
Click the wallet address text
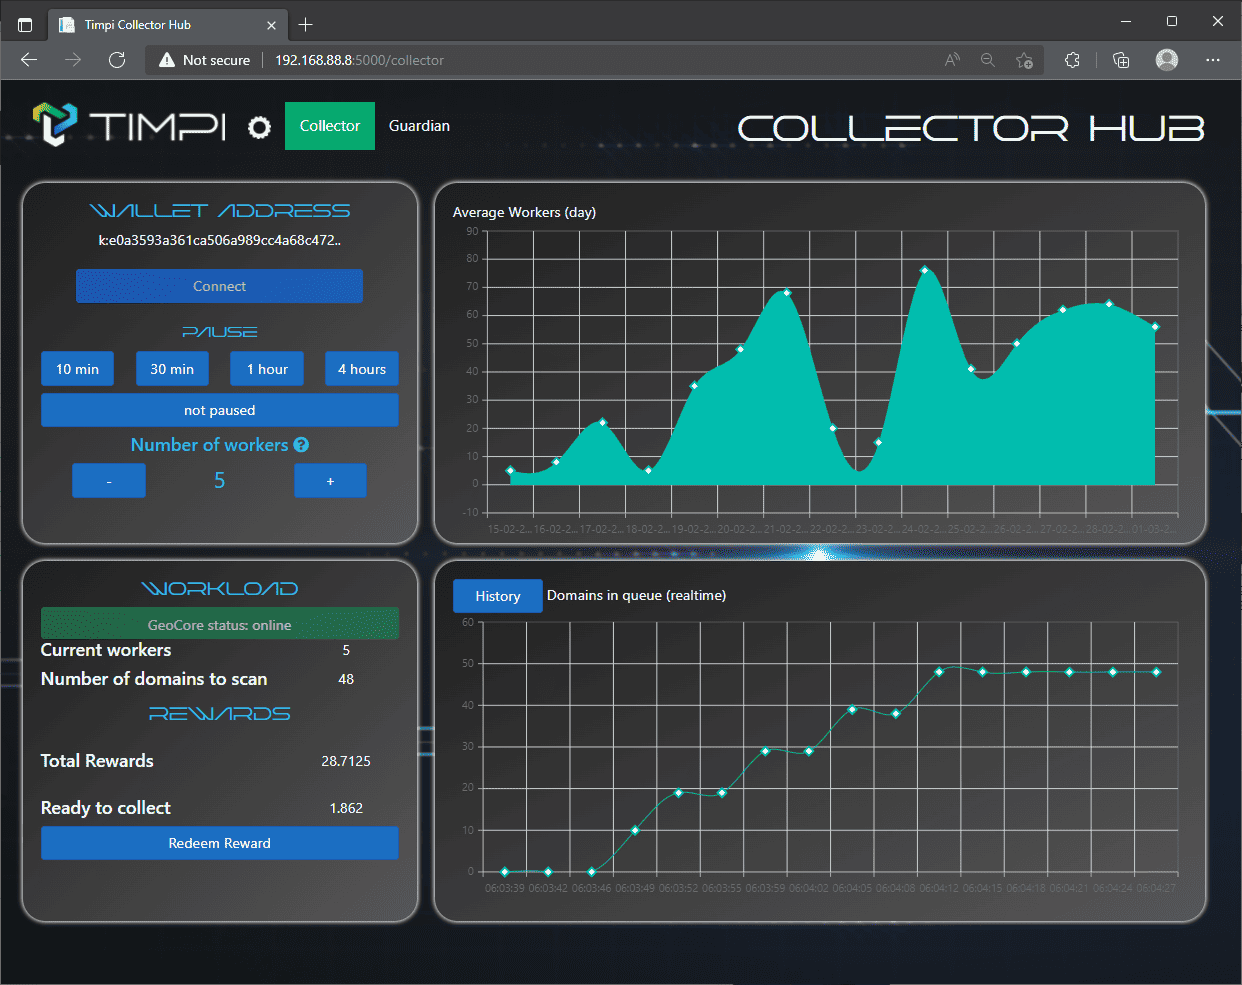220,240
